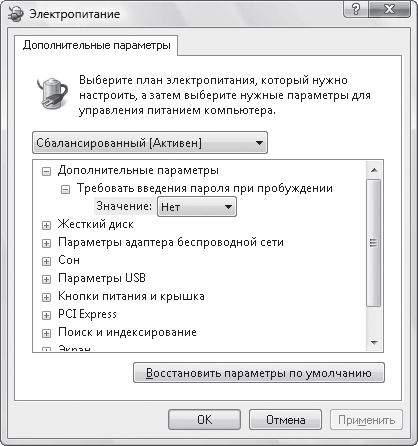Expand the PCI Express node
The width and height of the screenshot is (418, 446).
click(46, 315)
